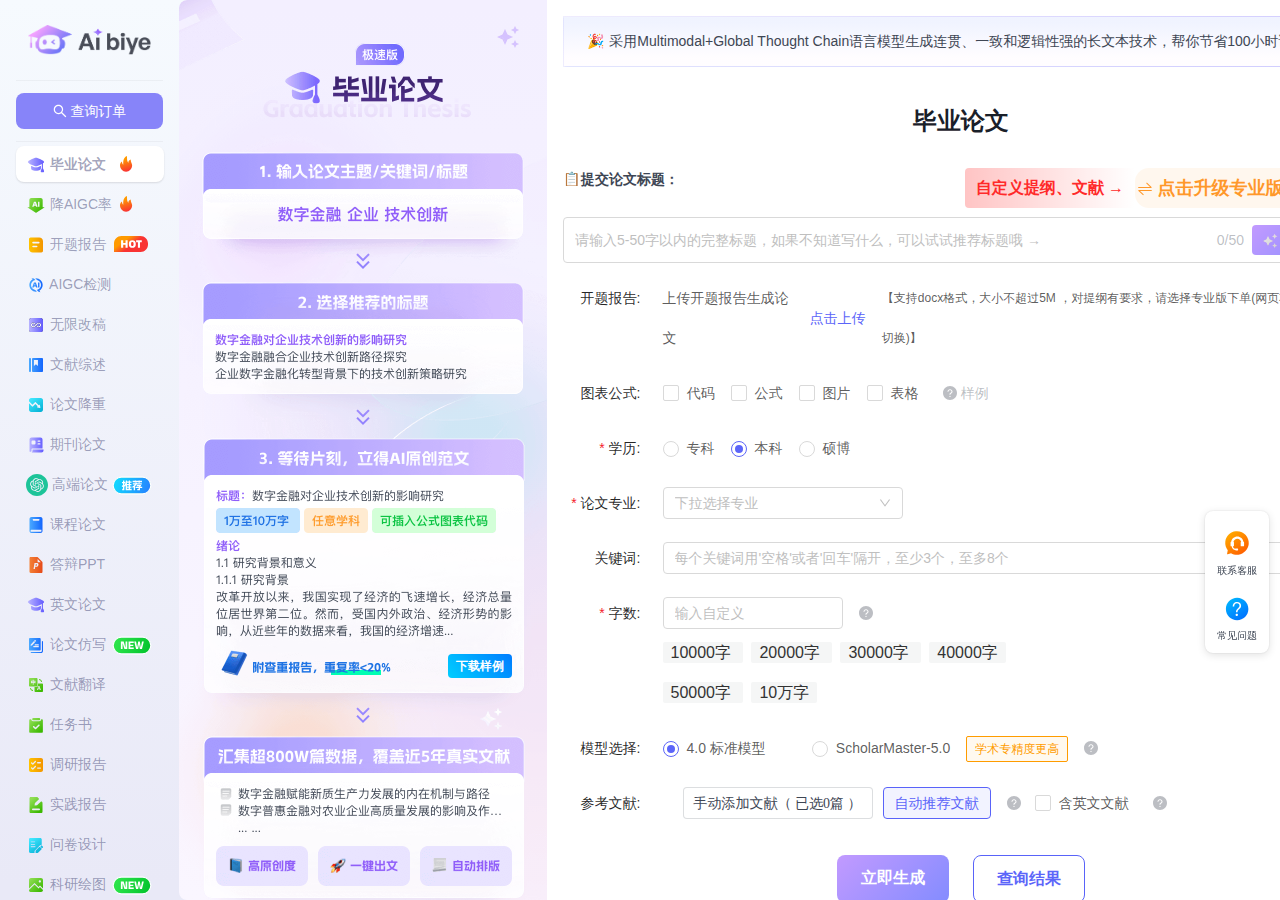Viewport: 1280px width, 900px height.
Task: Click the 调研报告 sidebar icon
Action: 36,764
